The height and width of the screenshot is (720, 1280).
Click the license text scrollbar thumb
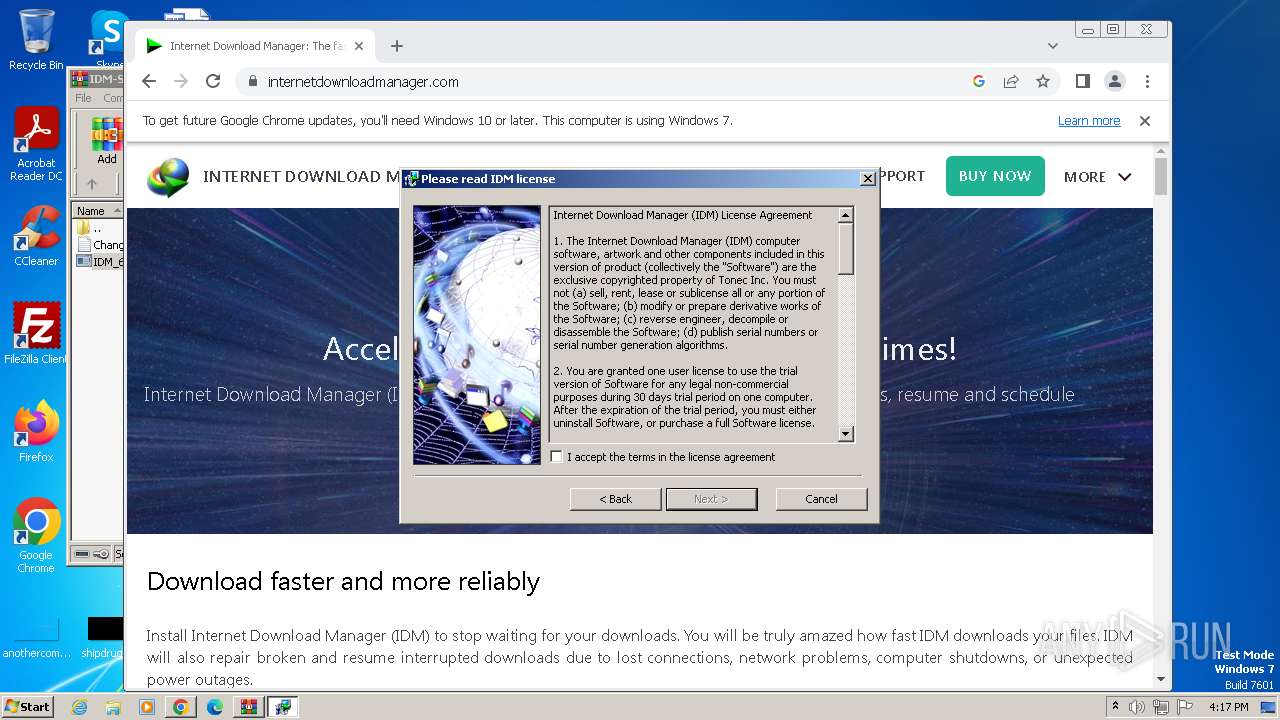click(846, 248)
